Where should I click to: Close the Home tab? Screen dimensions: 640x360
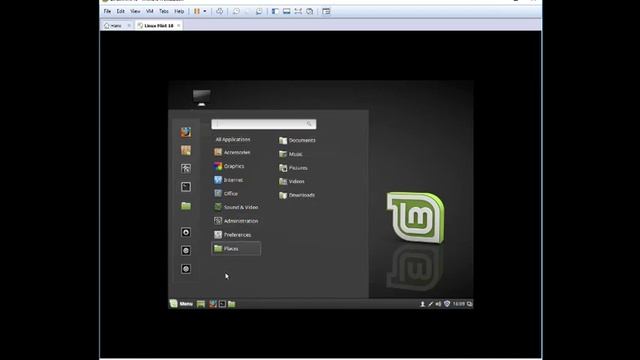129,26
